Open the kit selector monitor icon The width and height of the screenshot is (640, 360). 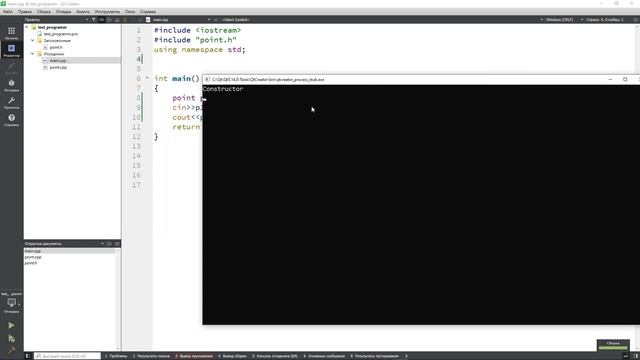pos(11,303)
